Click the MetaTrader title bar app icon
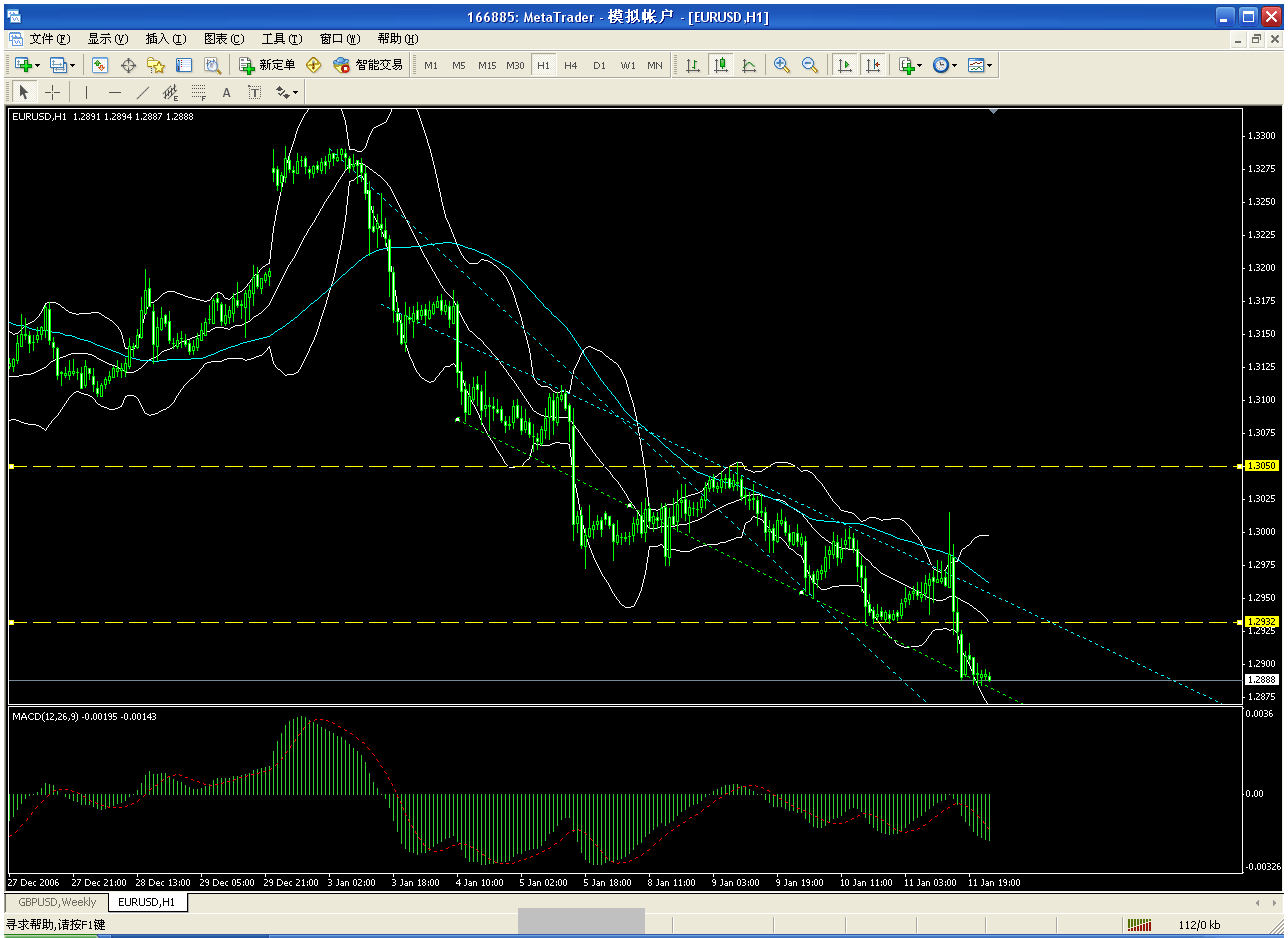Screen dimensions: 1288x938 (x=15, y=16)
